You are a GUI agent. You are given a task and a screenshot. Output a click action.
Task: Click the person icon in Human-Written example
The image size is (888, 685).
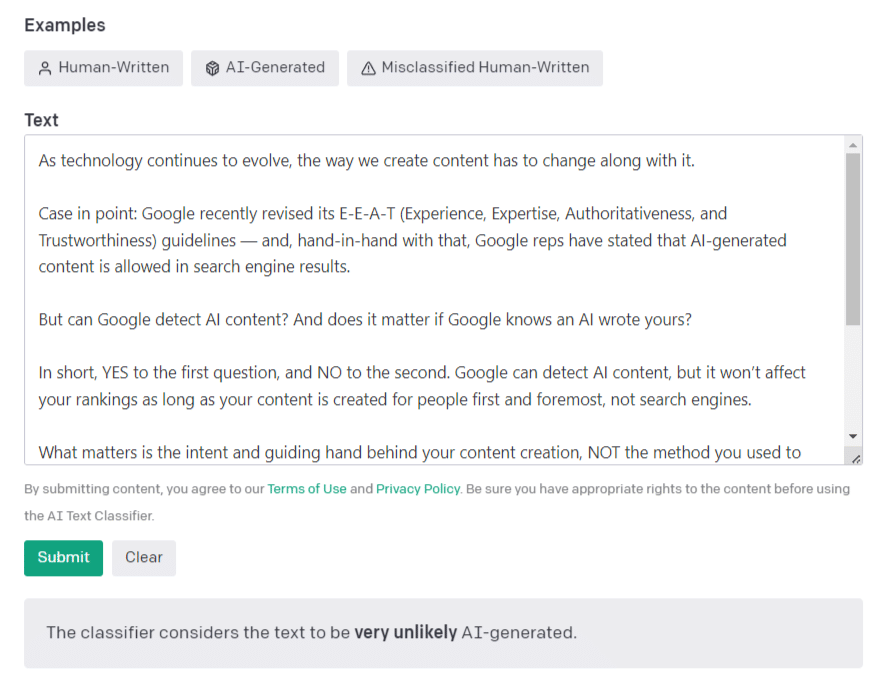point(44,69)
